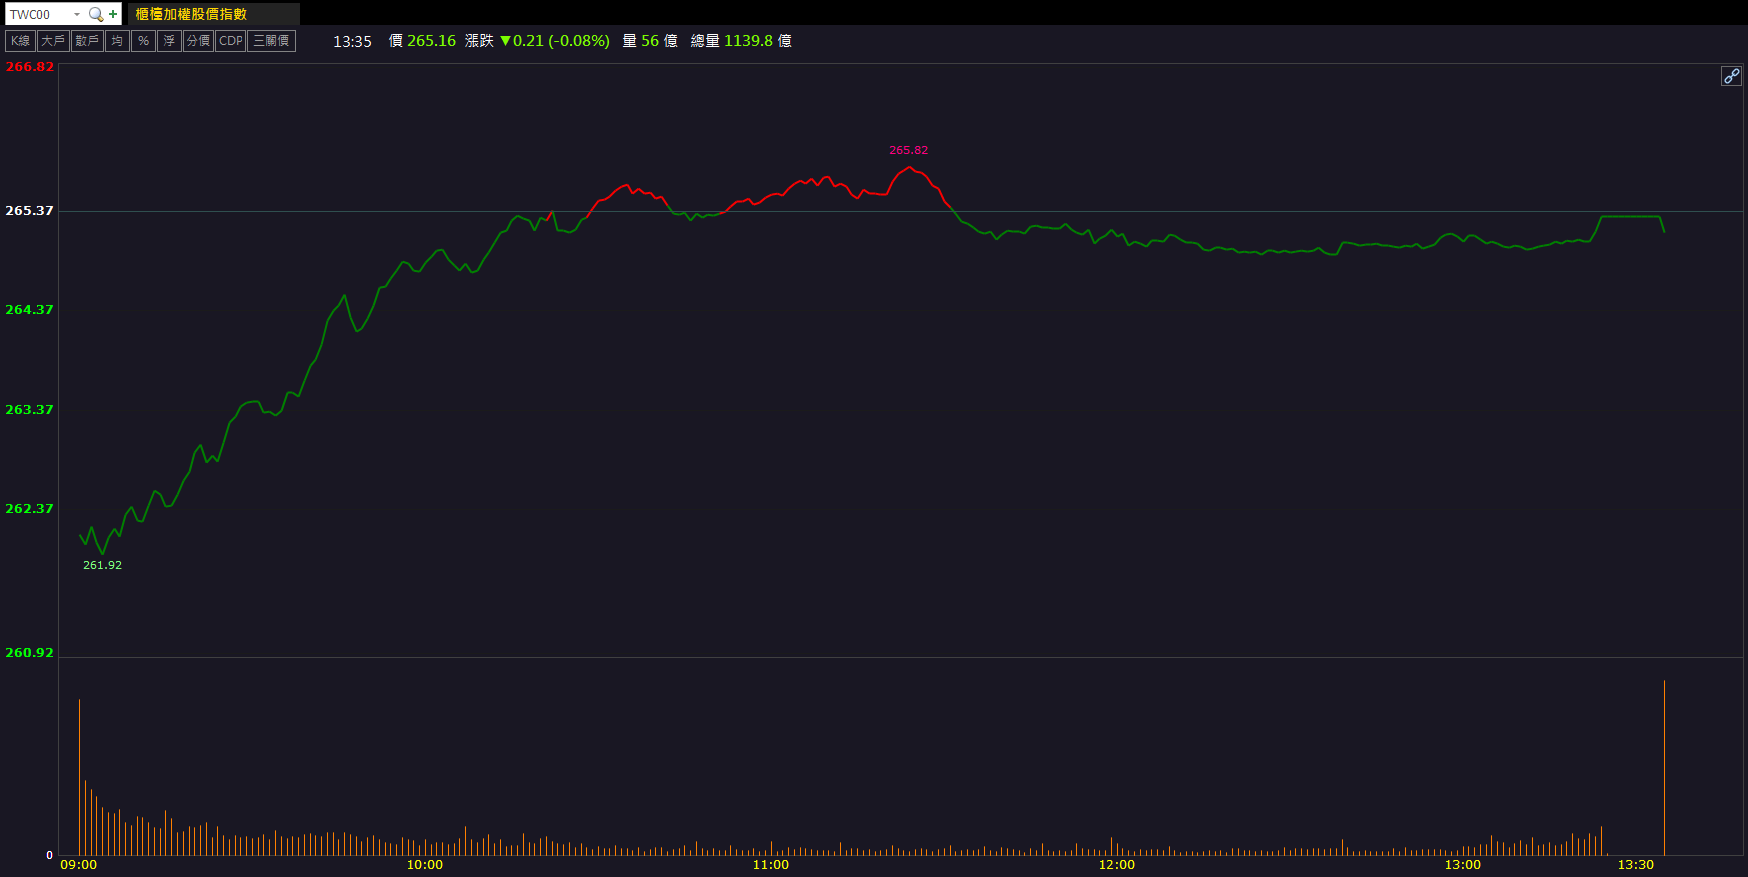Click the 261.92 low price marker
The image size is (1748, 877).
pyautogui.click(x=102, y=565)
